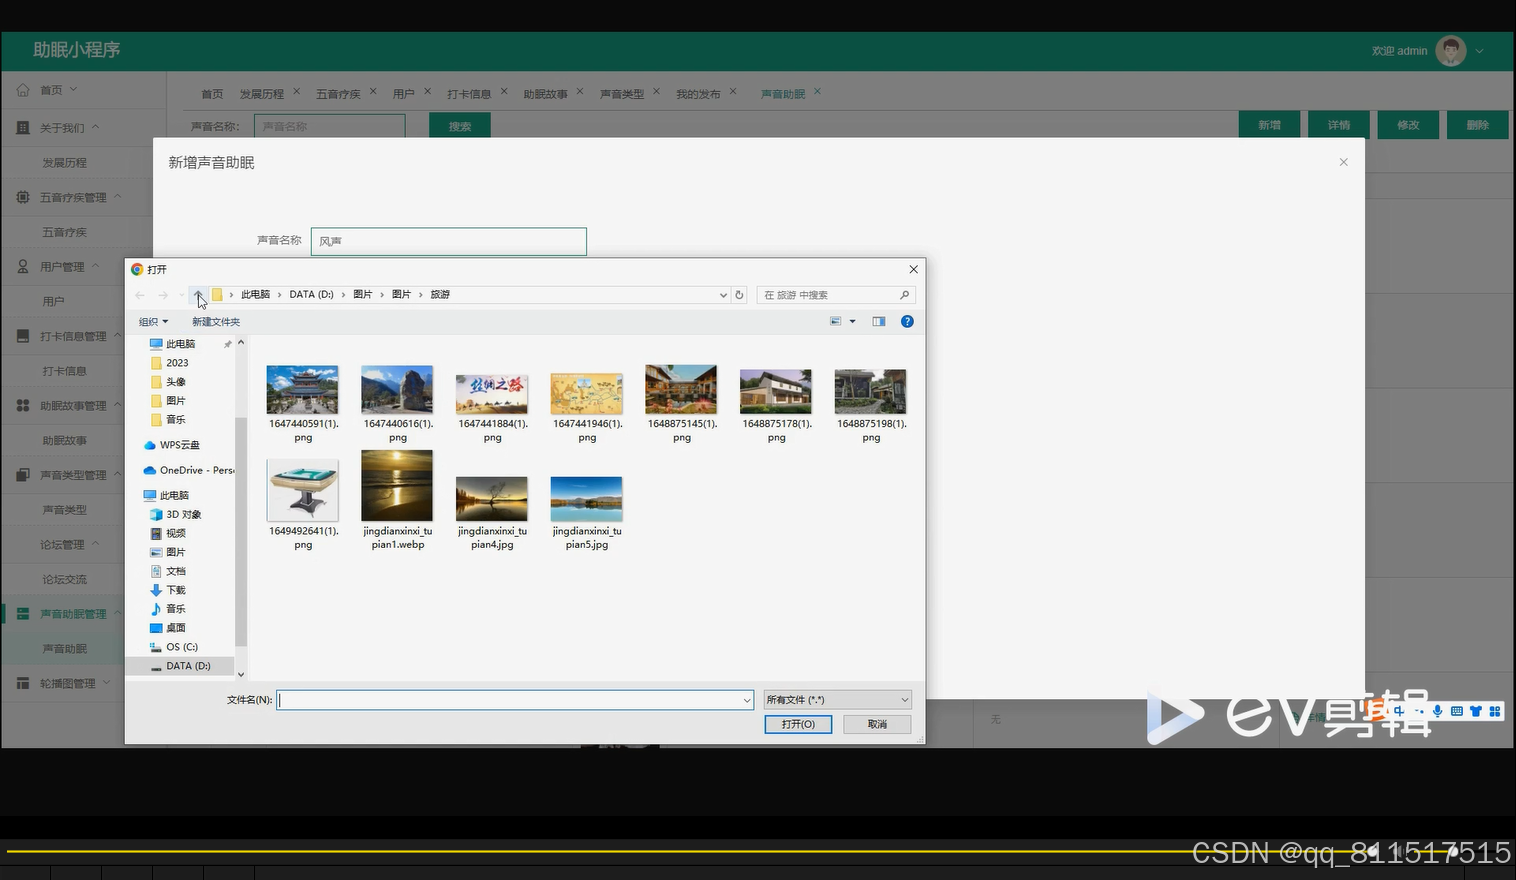The width and height of the screenshot is (1516, 880).
Task: Expand the 组织 organize menu
Action: click(x=153, y=322)
